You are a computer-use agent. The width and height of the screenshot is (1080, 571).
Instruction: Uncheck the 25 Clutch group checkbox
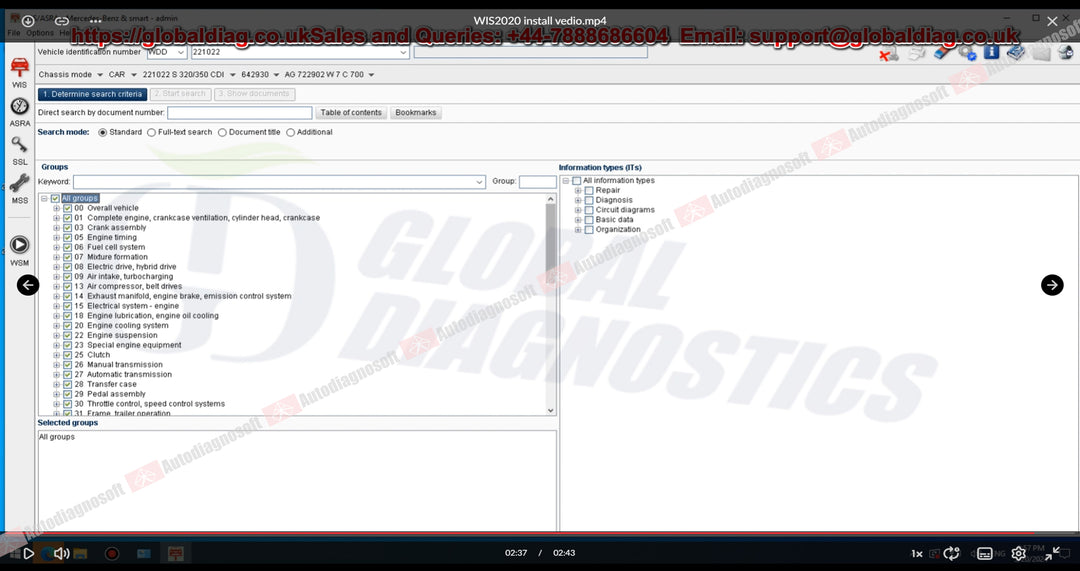click(68, 355)
